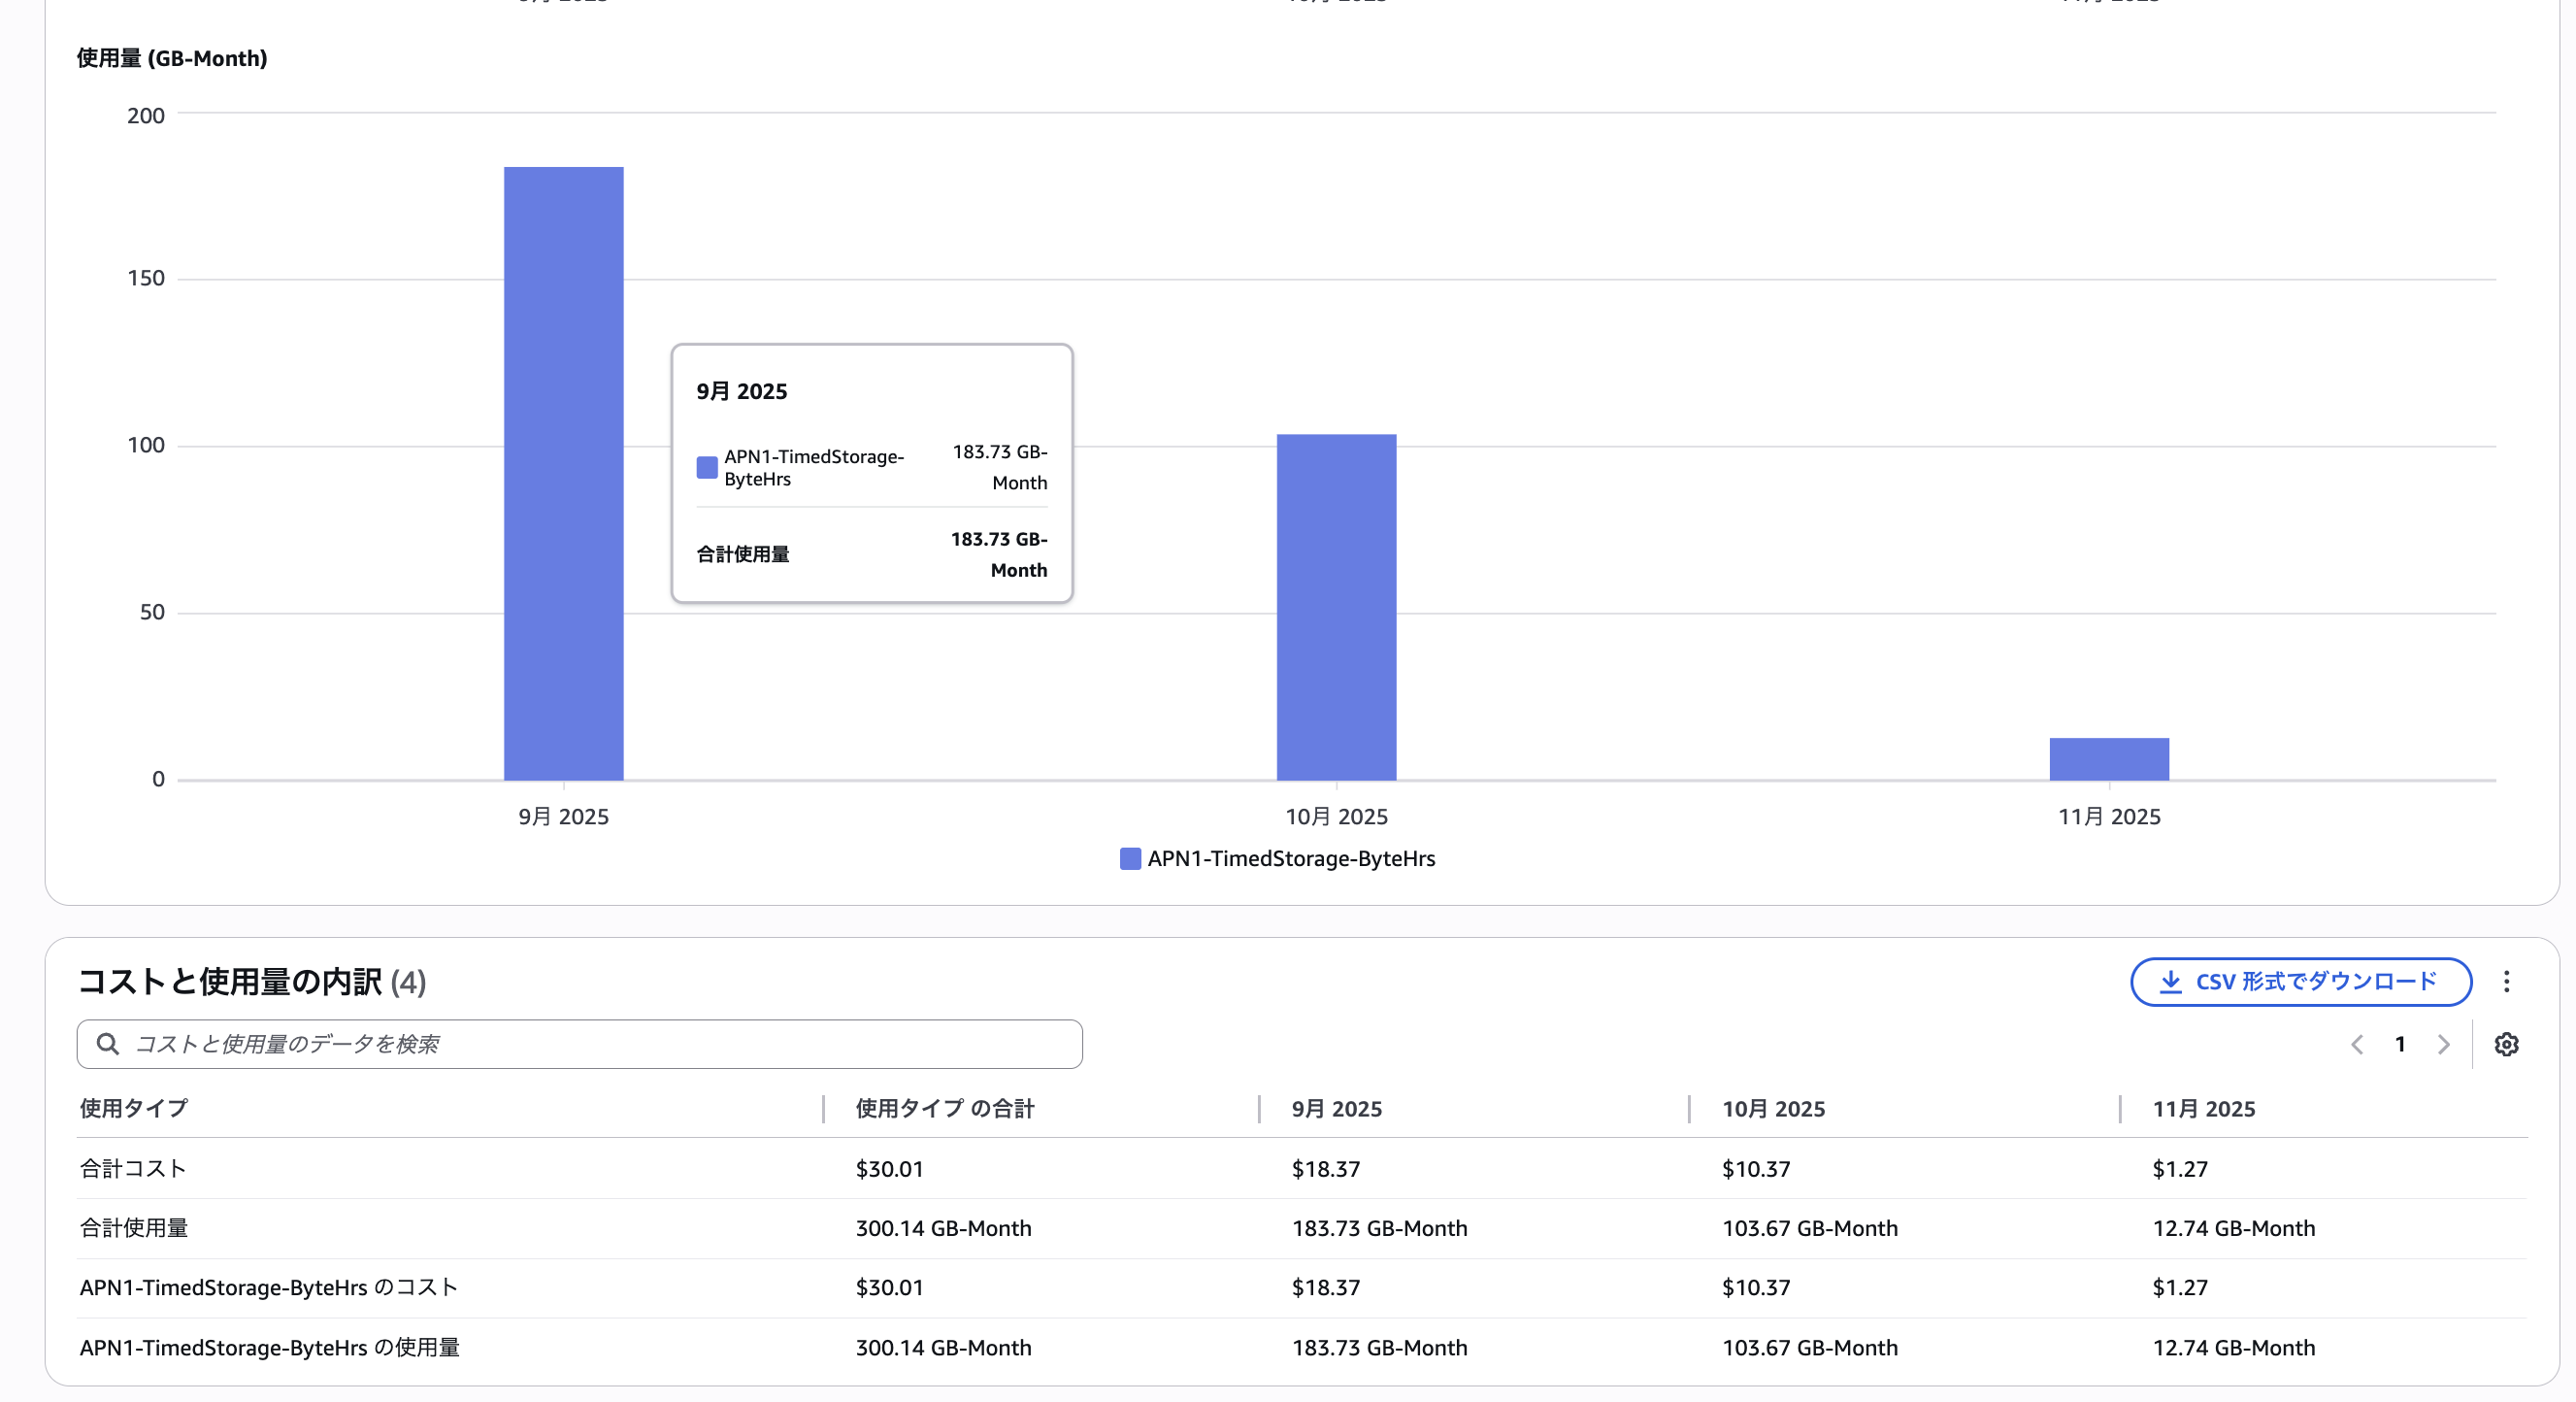This screenshot has width=2576, height=1402.
Task: Go to next table page
Action: [2443, 1045]
